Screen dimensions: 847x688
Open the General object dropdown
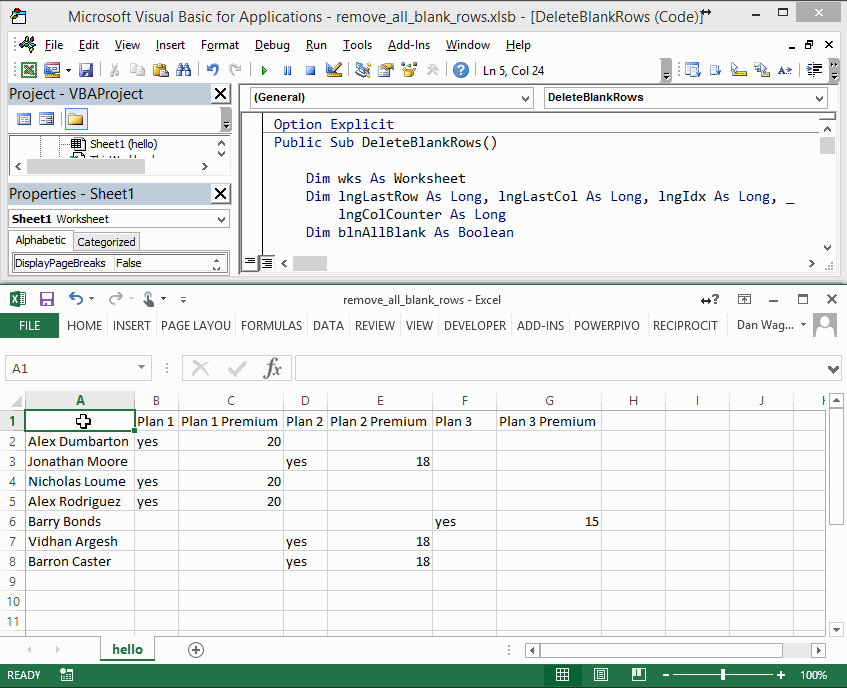click(x=531, y=99)
